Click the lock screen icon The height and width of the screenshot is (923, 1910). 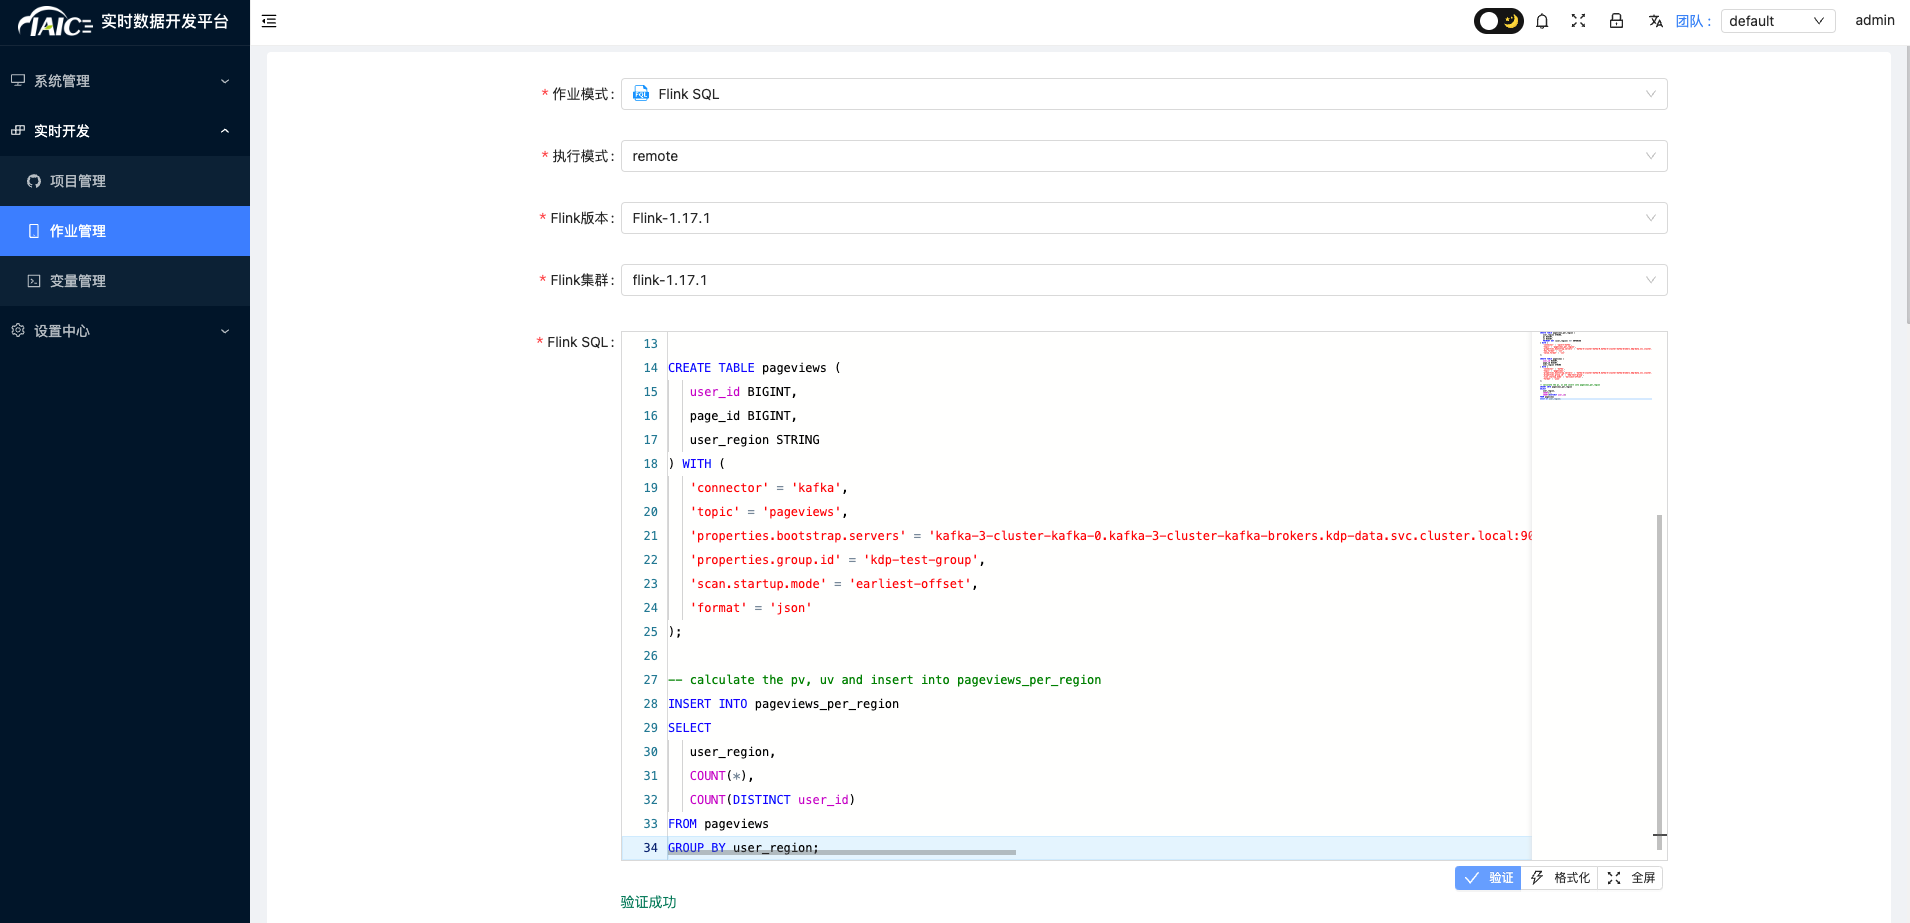[1616, 21]
